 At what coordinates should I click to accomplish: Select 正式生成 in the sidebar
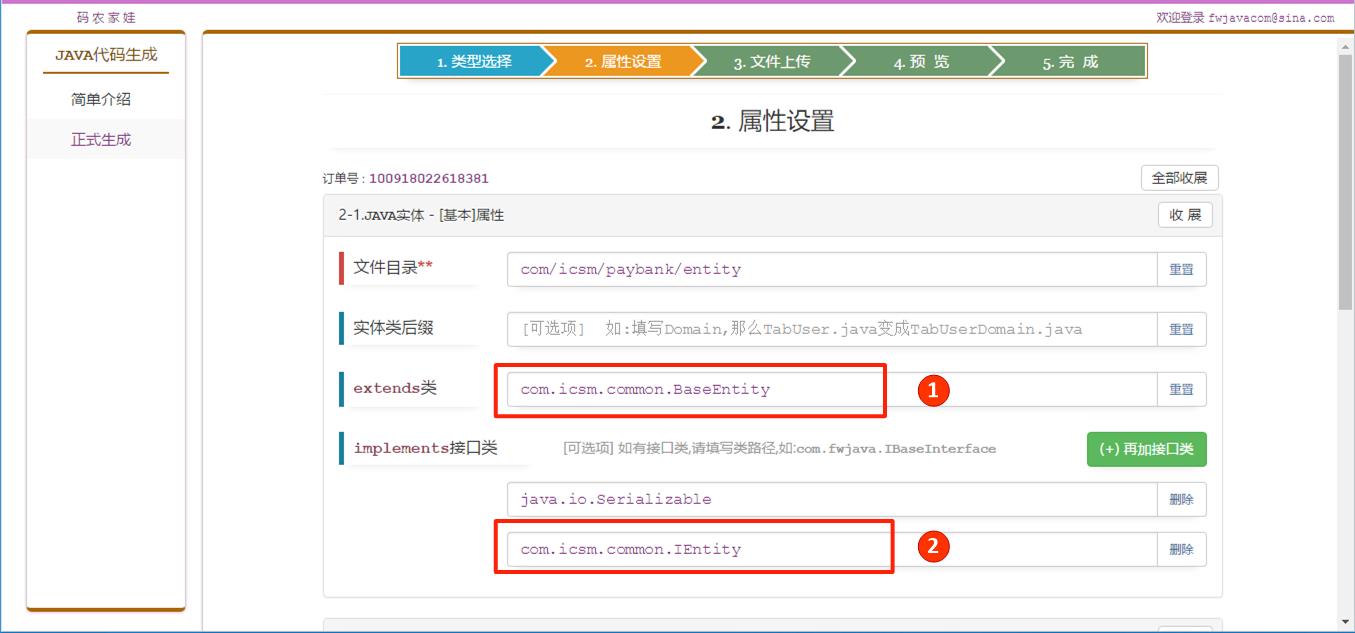[x=101, y=139]
